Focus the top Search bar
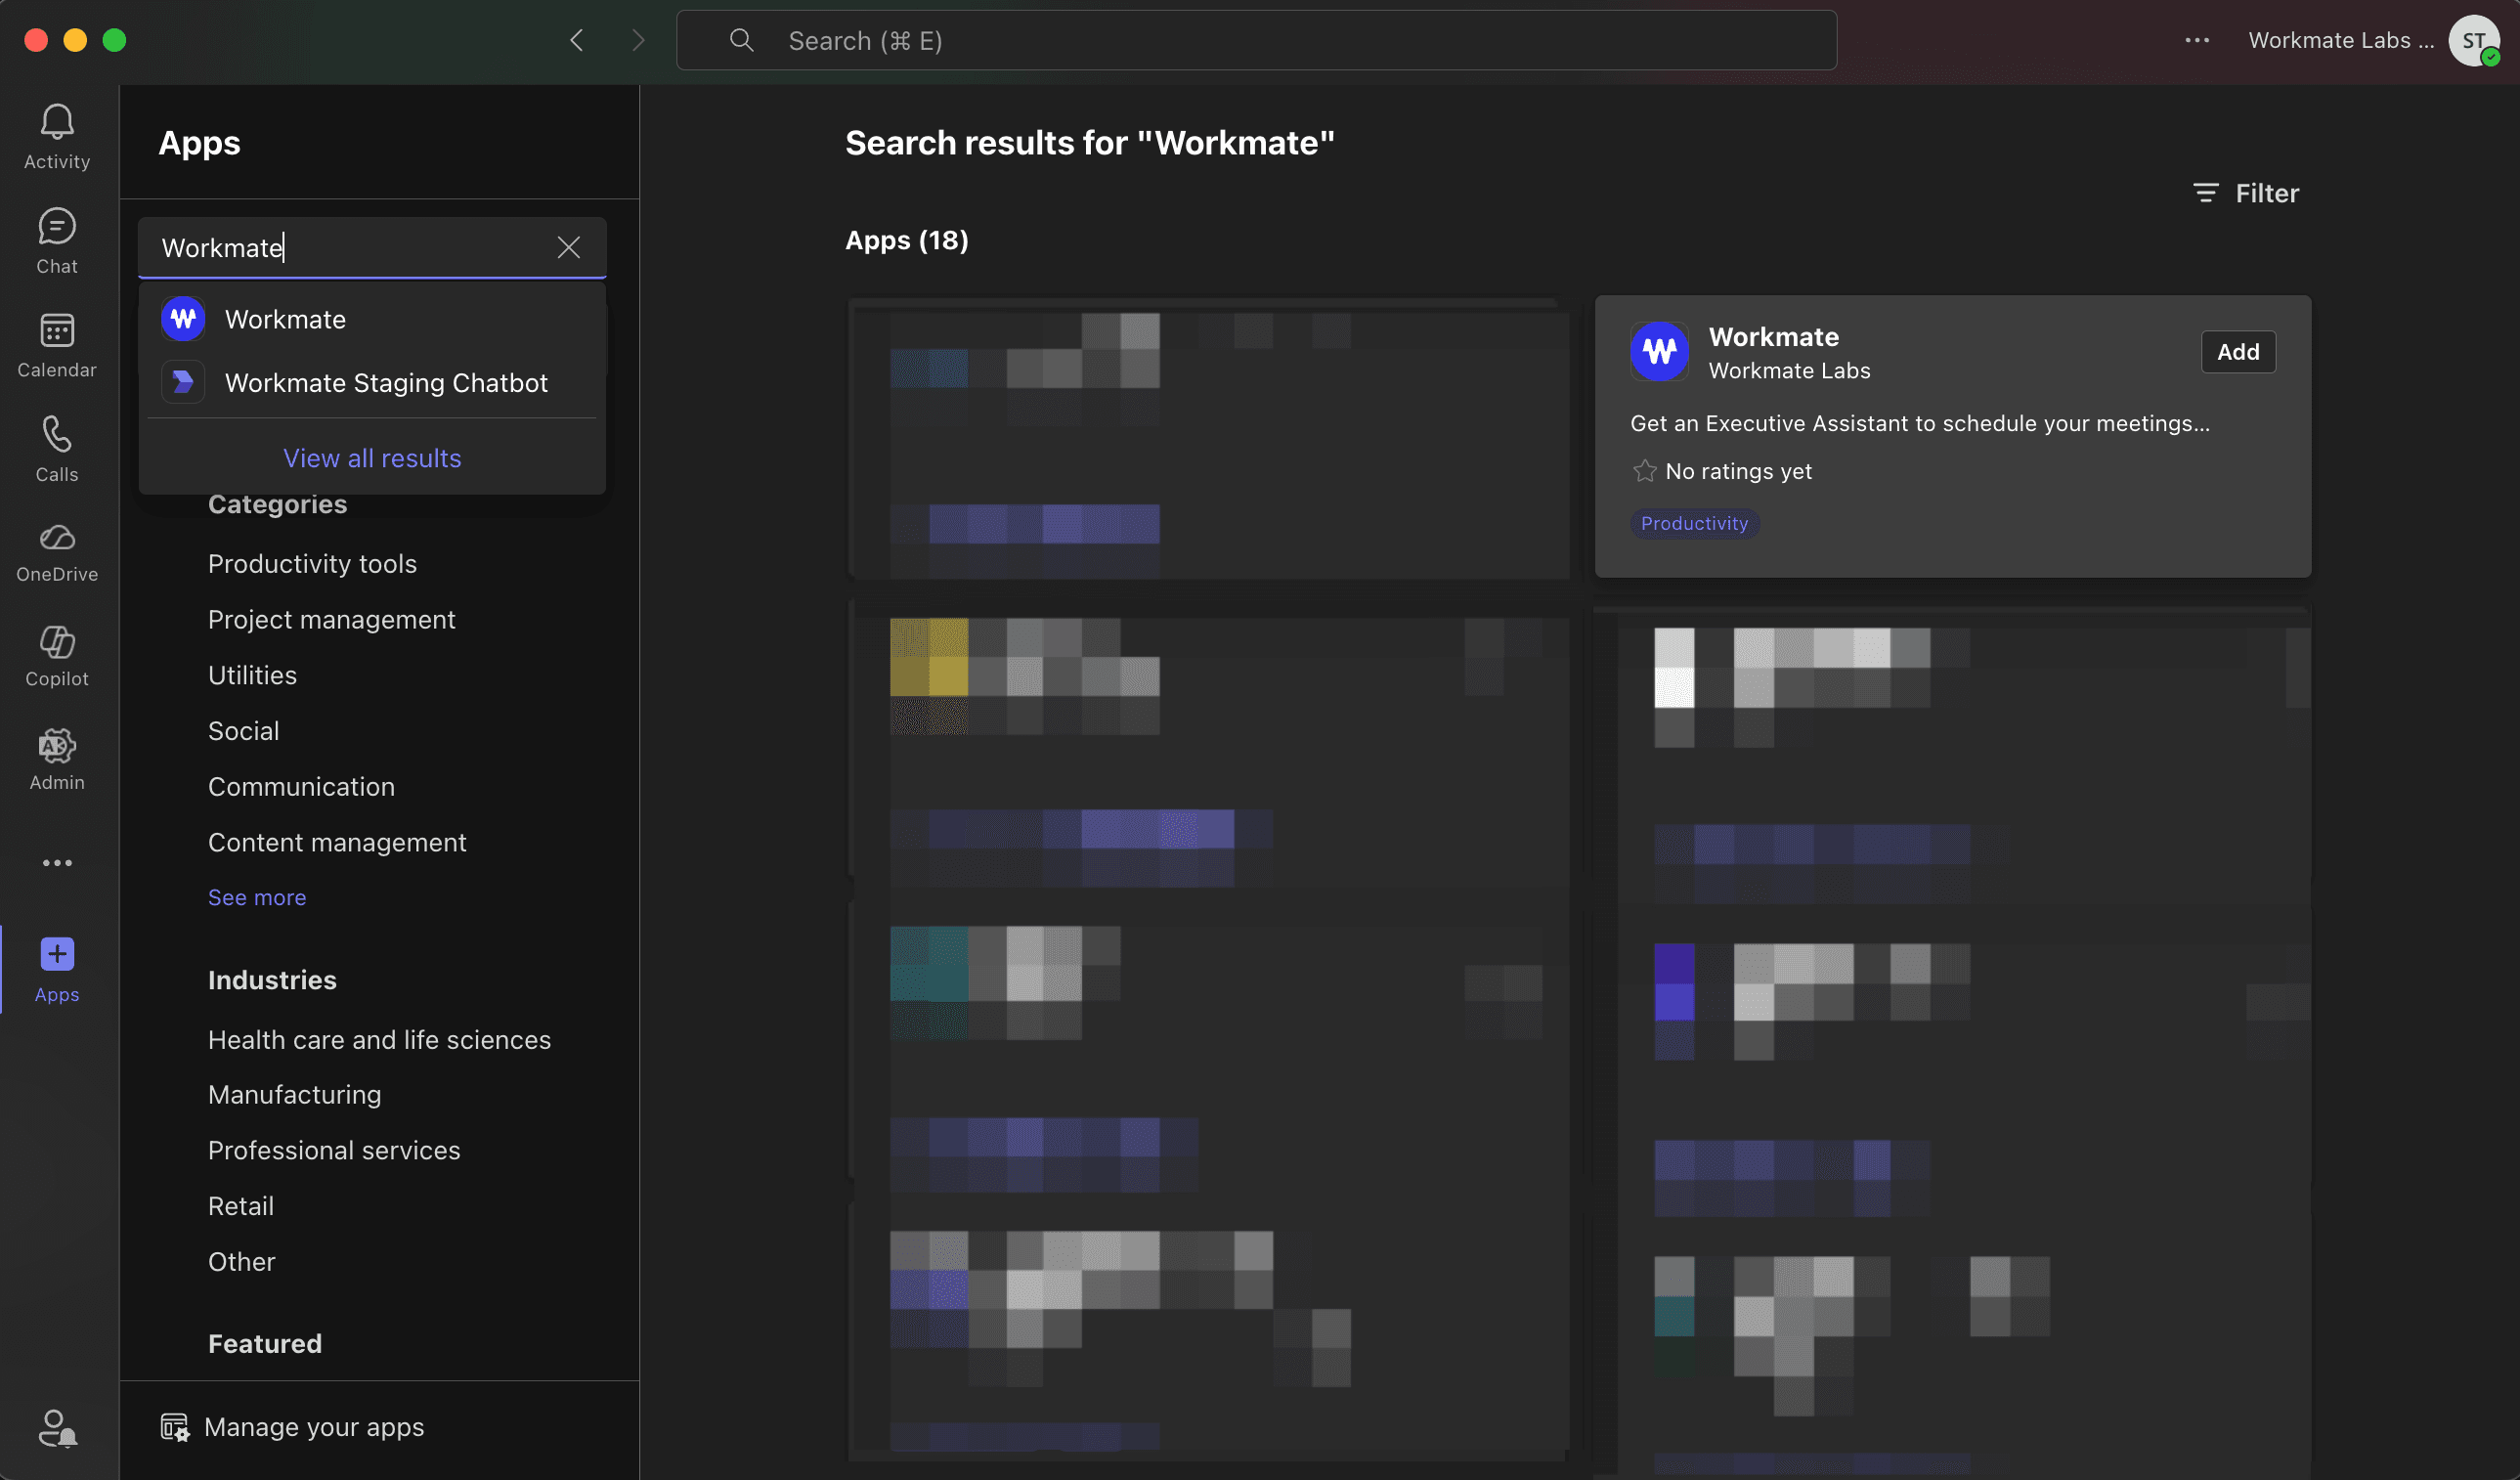The image size is (2520, 1480). click(1256, 40)
